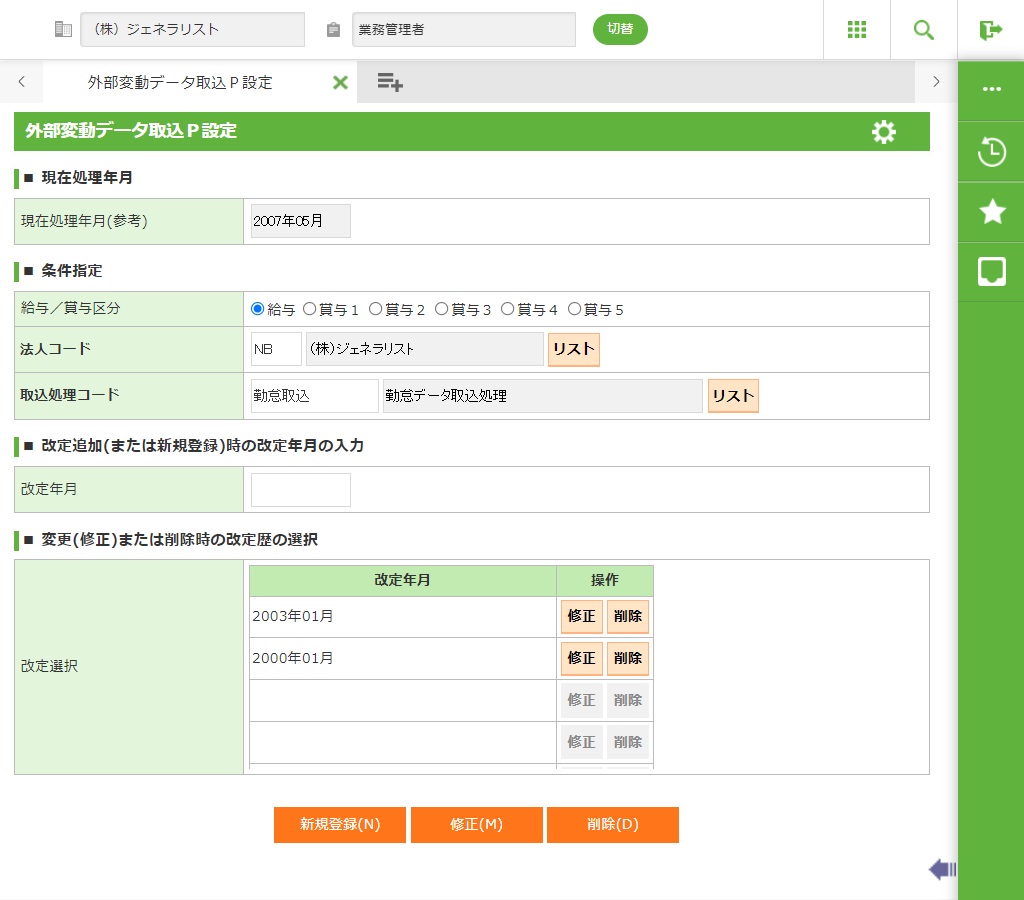Select the 賞与1 radio button
The width and height of the screenshot is (1024, 900).
[x=310, y=310]
